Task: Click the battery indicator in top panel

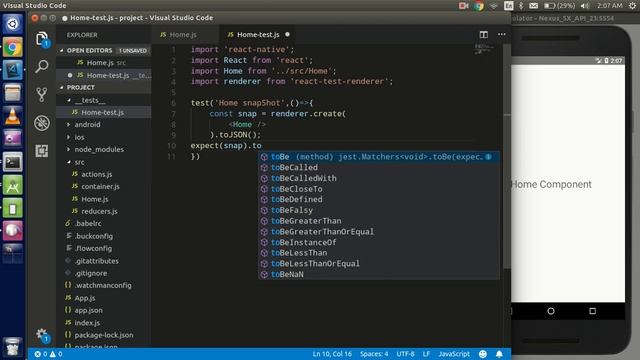Action: [559, 5]
